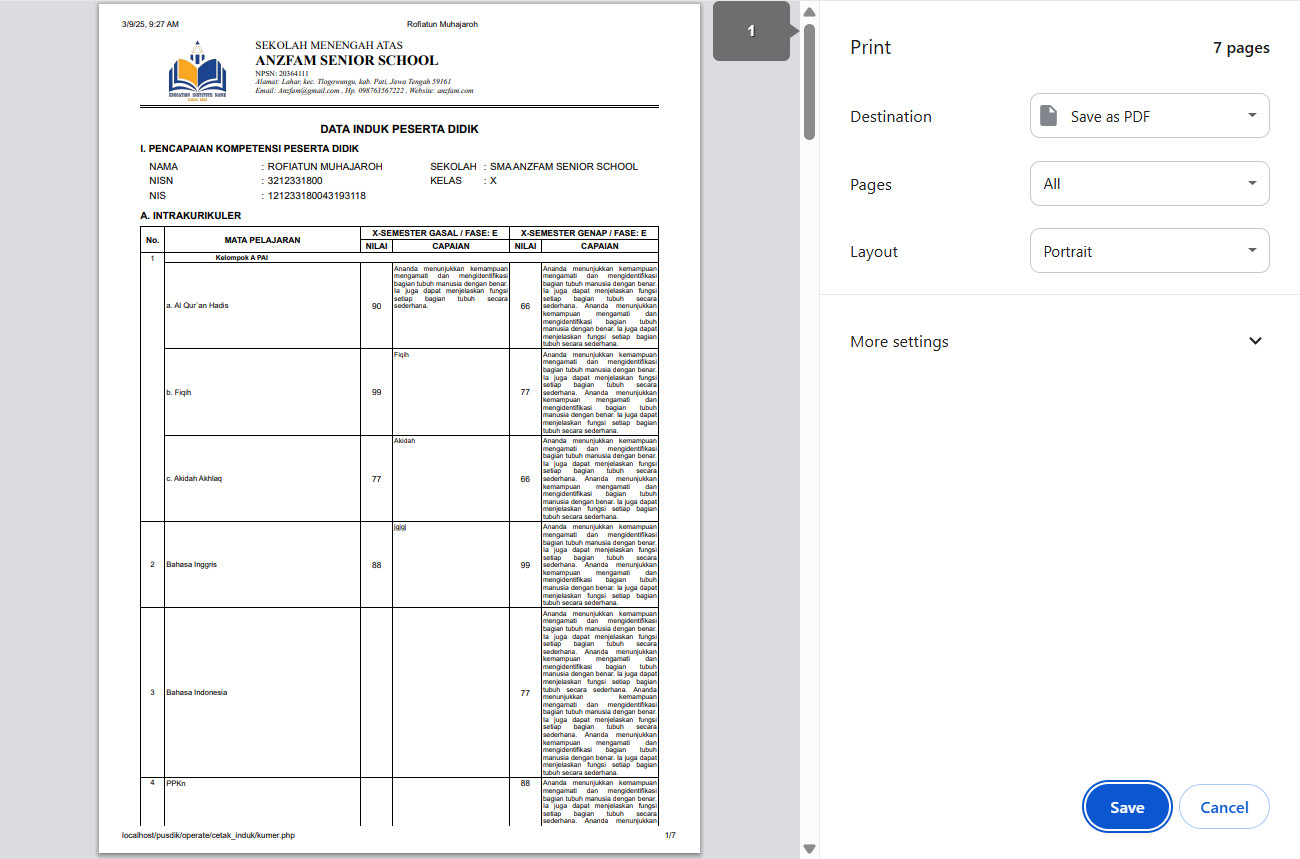Click the caret arrow beside Save as PDF
Image resolution: width=1300 pixels, height=859 pixels.
point(1252,116)
